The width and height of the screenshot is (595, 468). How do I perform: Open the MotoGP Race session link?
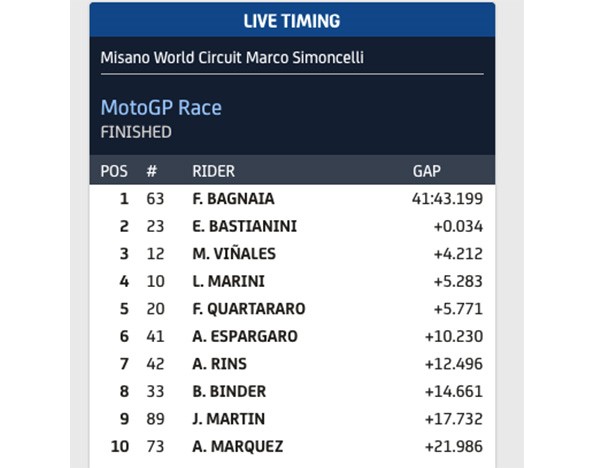(x=161, y=108)
